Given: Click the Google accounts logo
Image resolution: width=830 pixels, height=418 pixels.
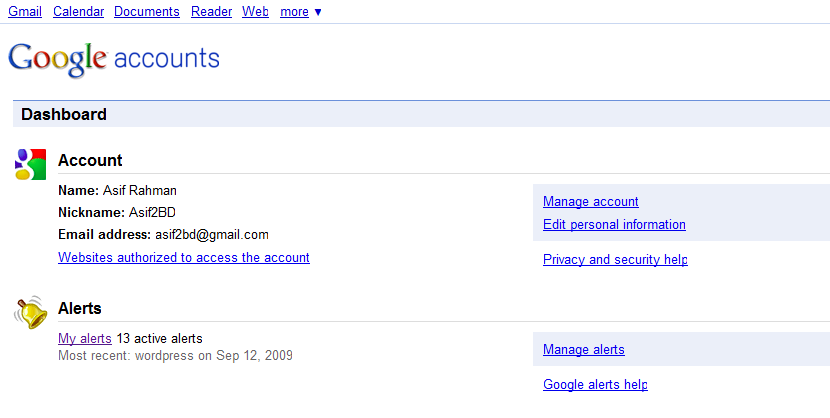Looking at the screenshot, I should click(113, 58).
